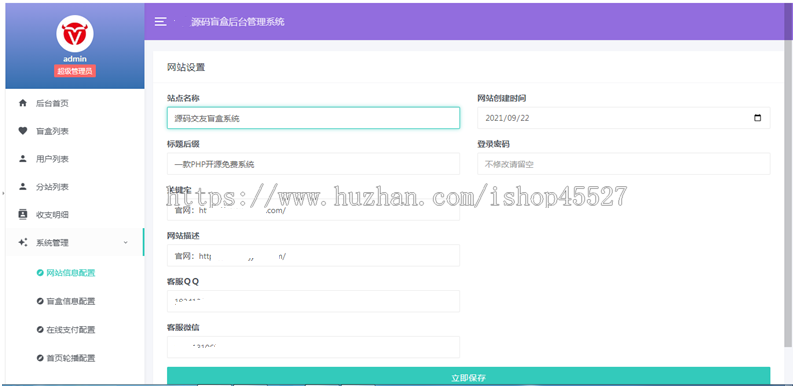Image resolution: width=795 pixels, height=388 pixels.
Task: Click the admin avatar logo
Action: coord(75,33)
